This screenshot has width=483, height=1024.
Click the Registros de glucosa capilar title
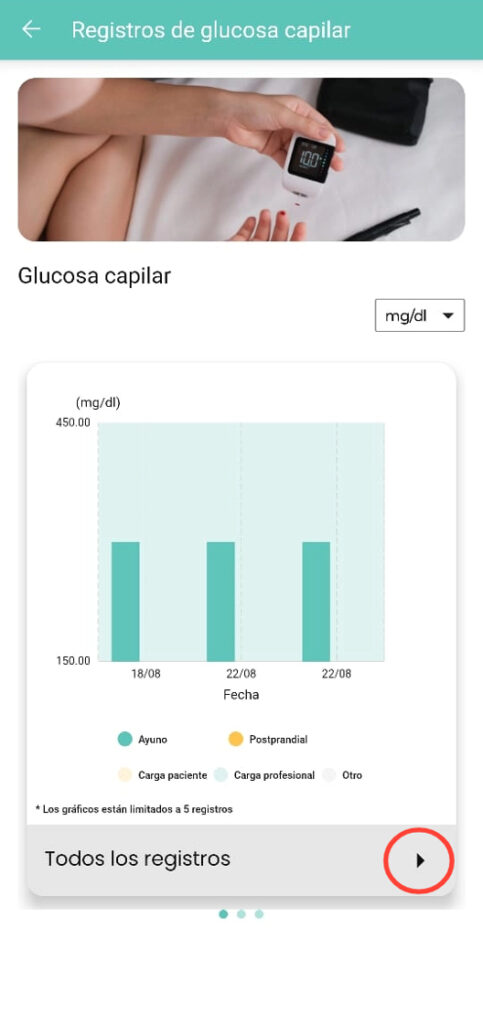click(211, 30)
